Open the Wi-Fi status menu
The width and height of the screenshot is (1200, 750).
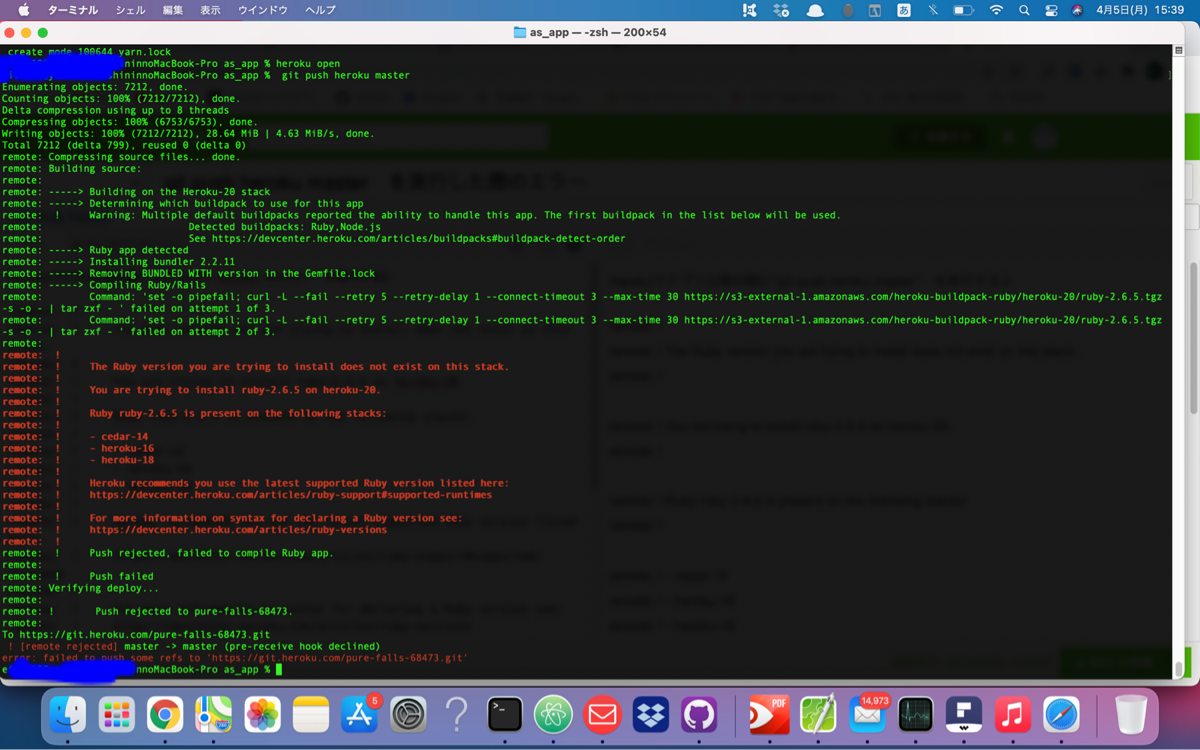995,10
